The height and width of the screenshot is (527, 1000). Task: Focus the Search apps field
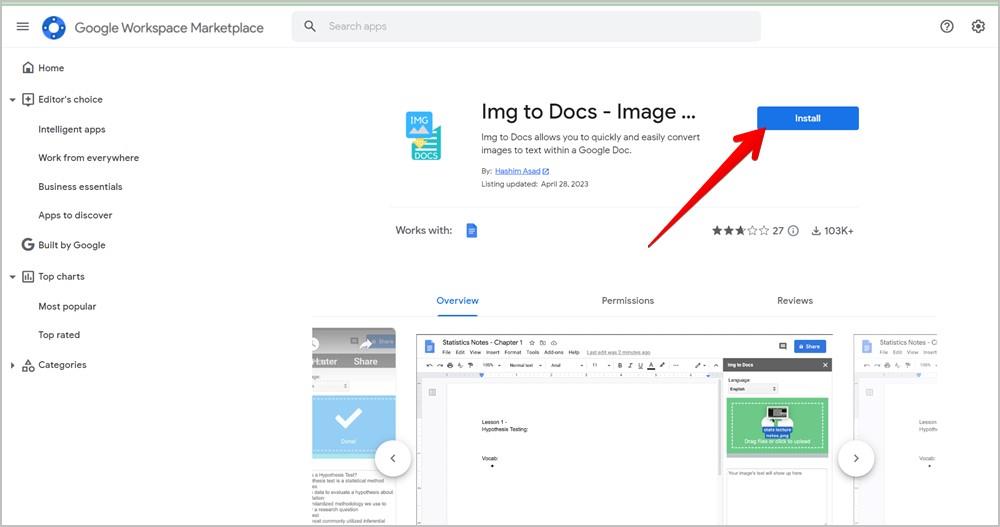coord(526,26)
